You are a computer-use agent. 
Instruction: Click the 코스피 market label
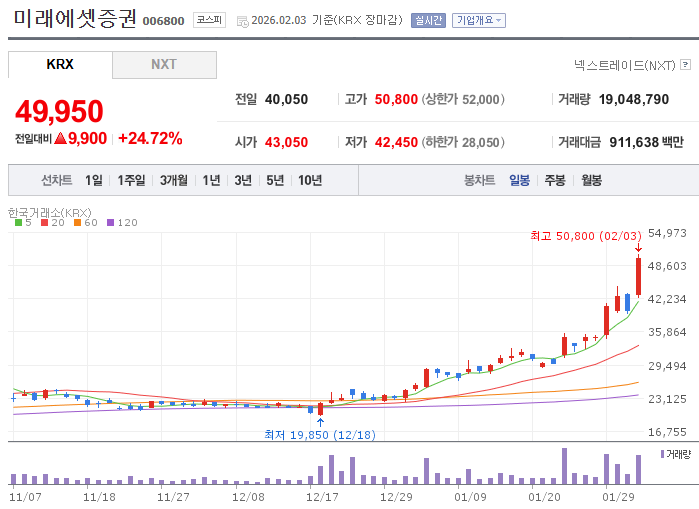pyautogui.click(x=209, y=20)
